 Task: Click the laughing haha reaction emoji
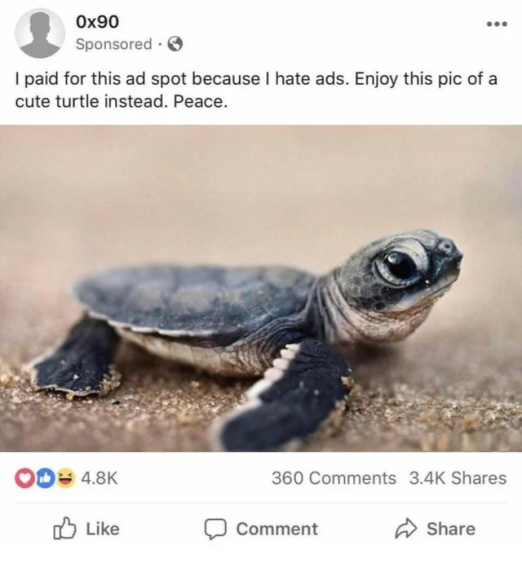click(x=65, y=478)
